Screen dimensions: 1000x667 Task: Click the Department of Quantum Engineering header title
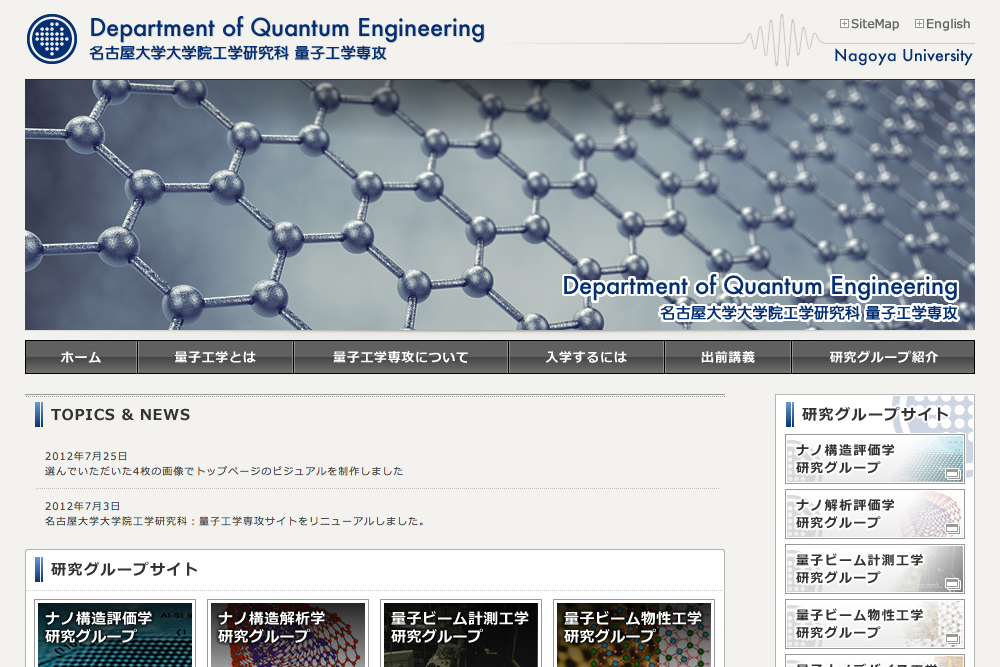click(x=287, y=29)
